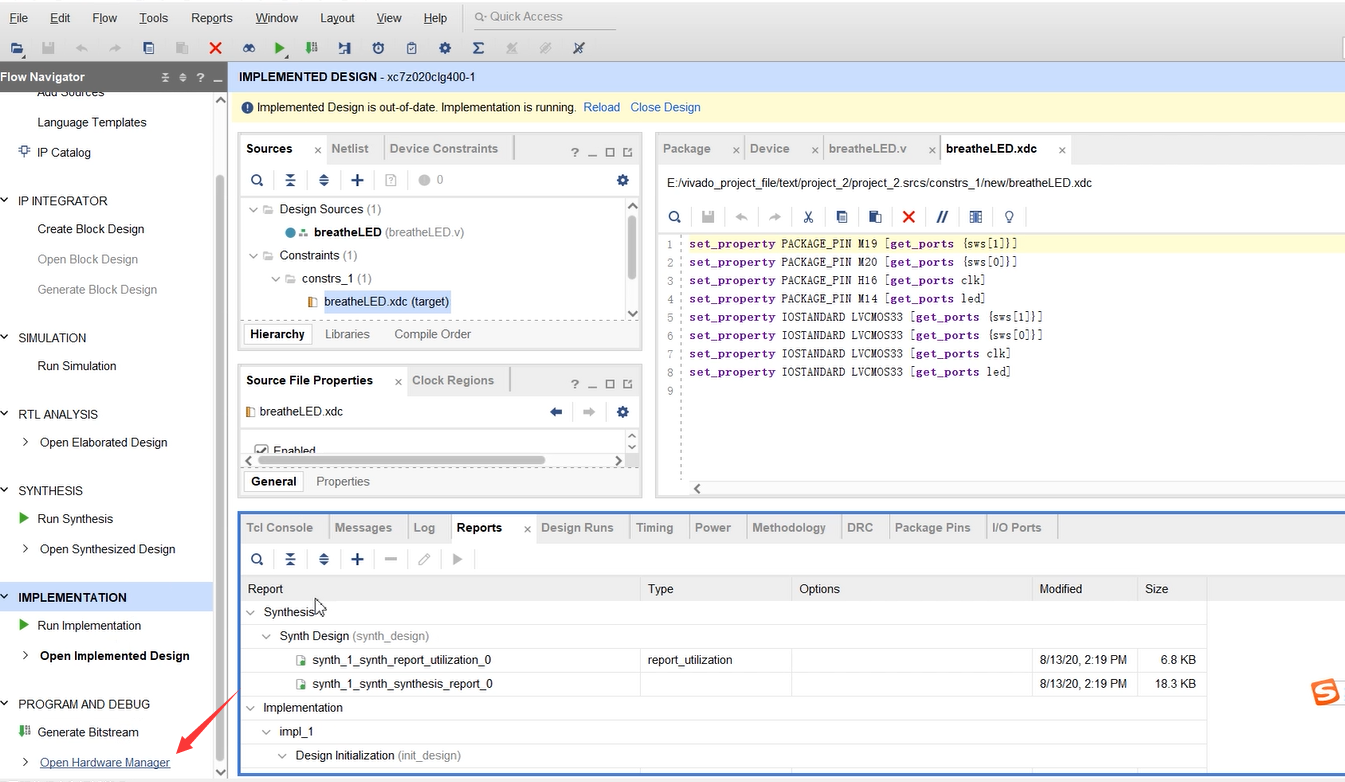This screenshot has height=782, width=1345.
Task: Click Open Hardware Manager link
Action: (x=105, y=762)
